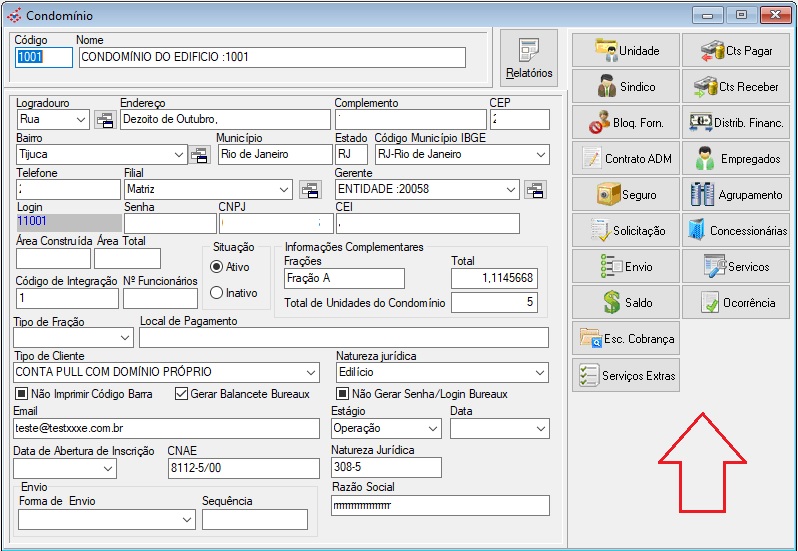The image size is (798, 551).
Task: Open the Unidade module button
Action: click(x=625, y=51)
